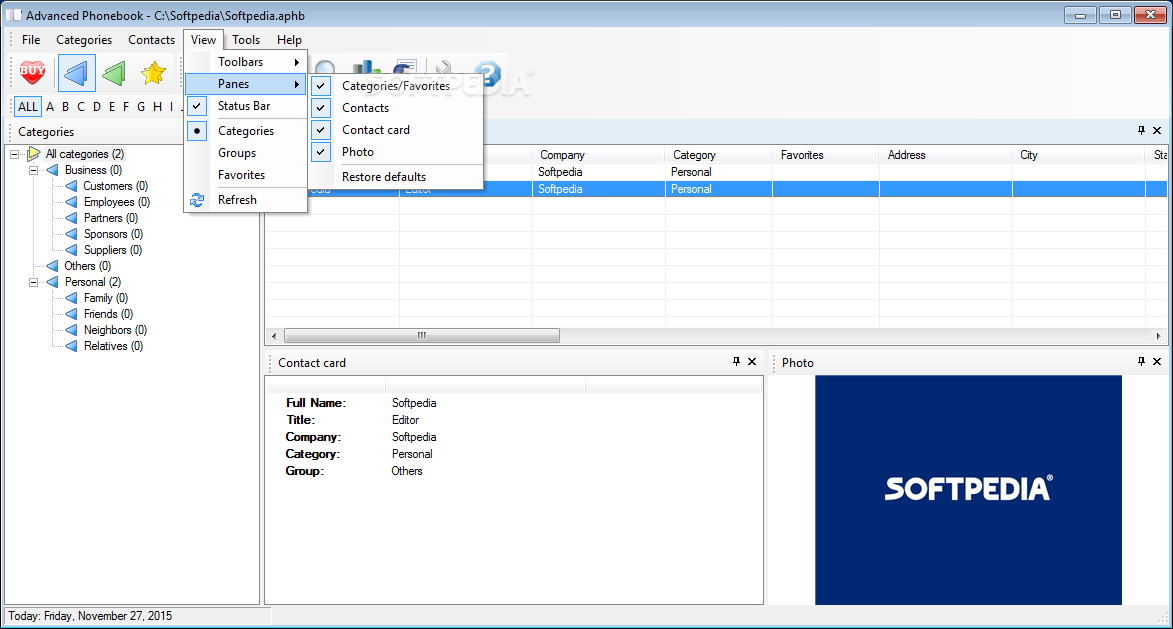1173x629 pixels.
Task: Collapse the Business tree node
Action: tap(33, 171)
